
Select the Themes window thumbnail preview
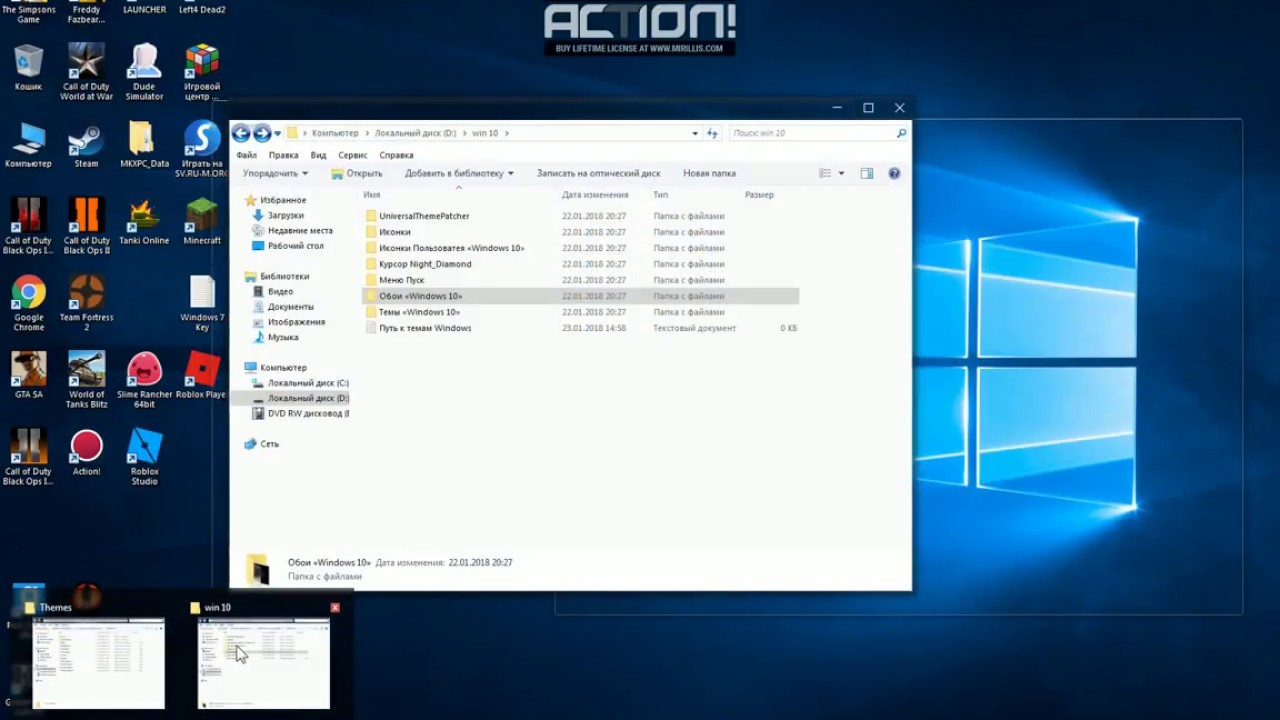click(98, 663)
